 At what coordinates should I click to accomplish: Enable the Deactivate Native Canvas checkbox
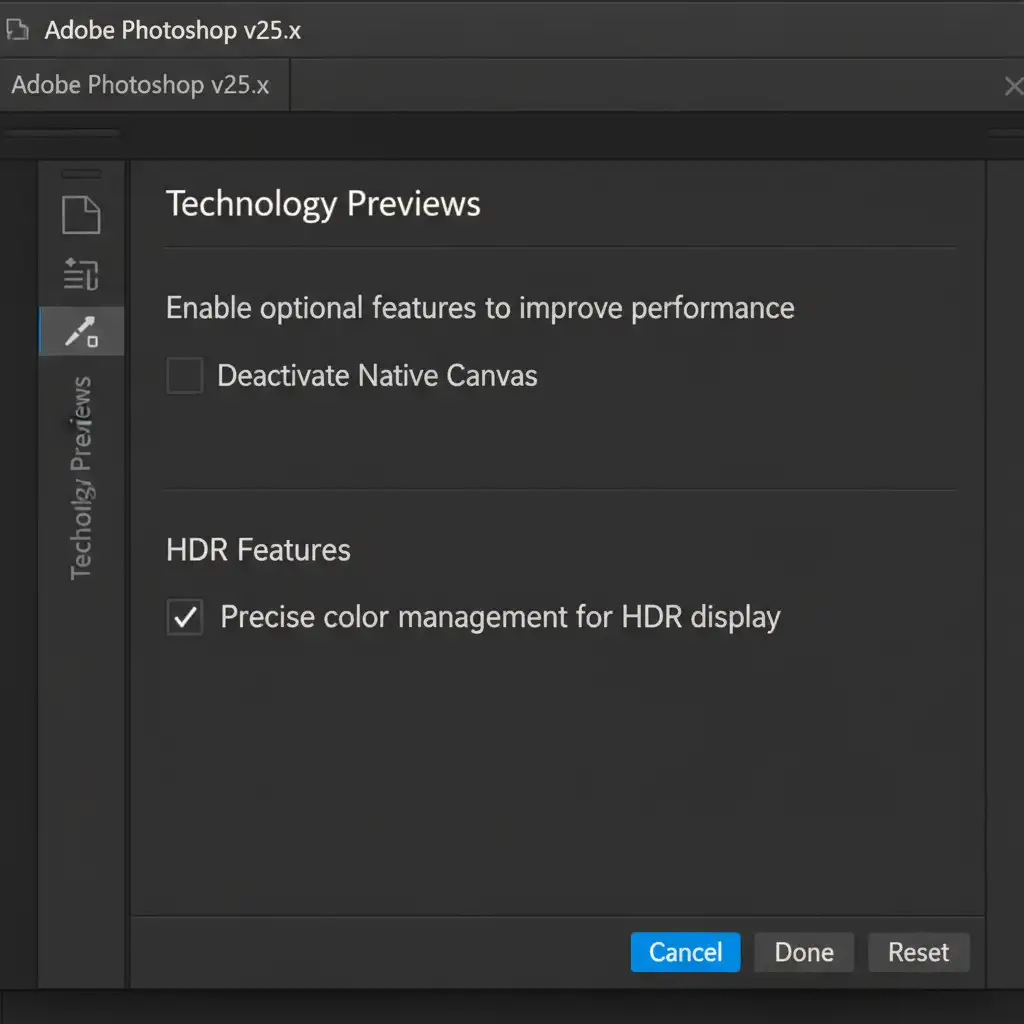(185, 376)
